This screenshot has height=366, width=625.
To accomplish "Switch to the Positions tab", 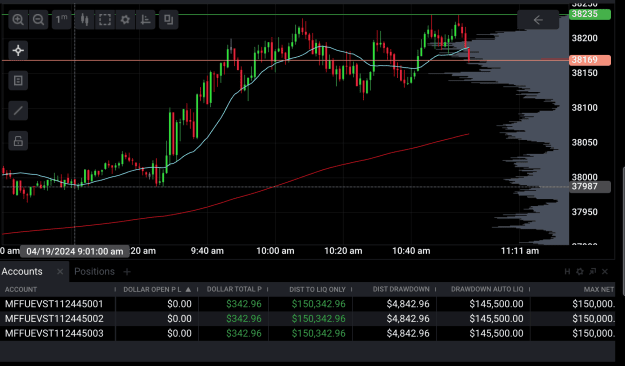I will click(x=94, y=272).
